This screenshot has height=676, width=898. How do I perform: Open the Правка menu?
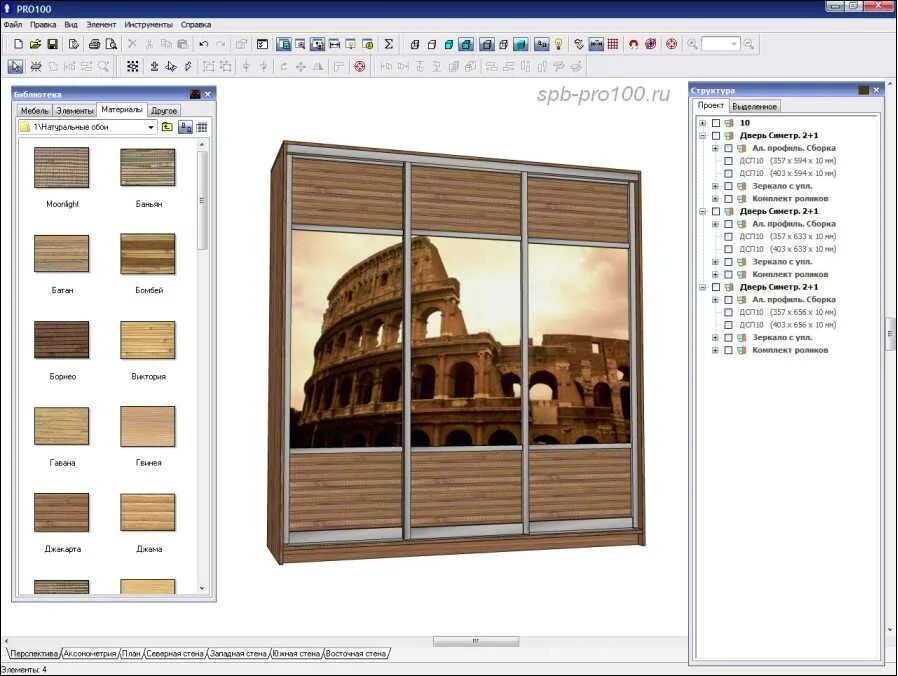click(43, 25)
